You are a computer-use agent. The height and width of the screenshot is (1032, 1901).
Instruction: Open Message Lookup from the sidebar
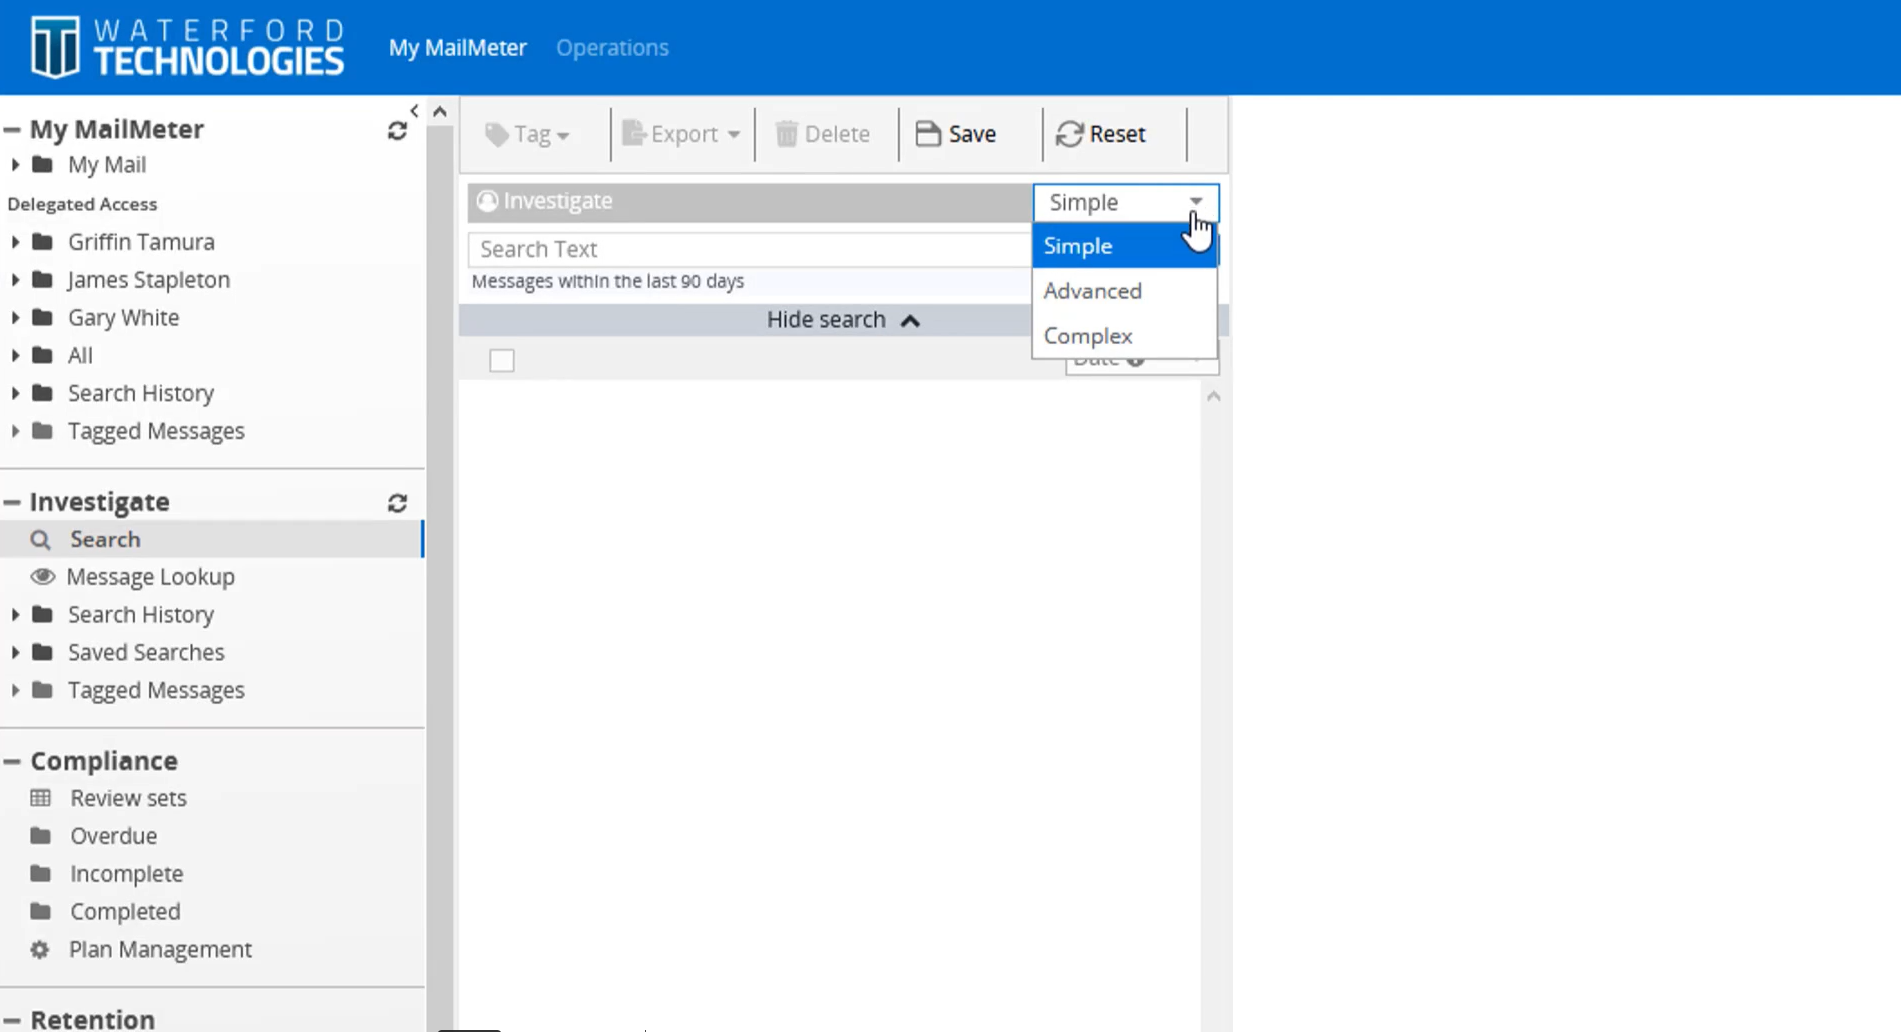[150, 576]
